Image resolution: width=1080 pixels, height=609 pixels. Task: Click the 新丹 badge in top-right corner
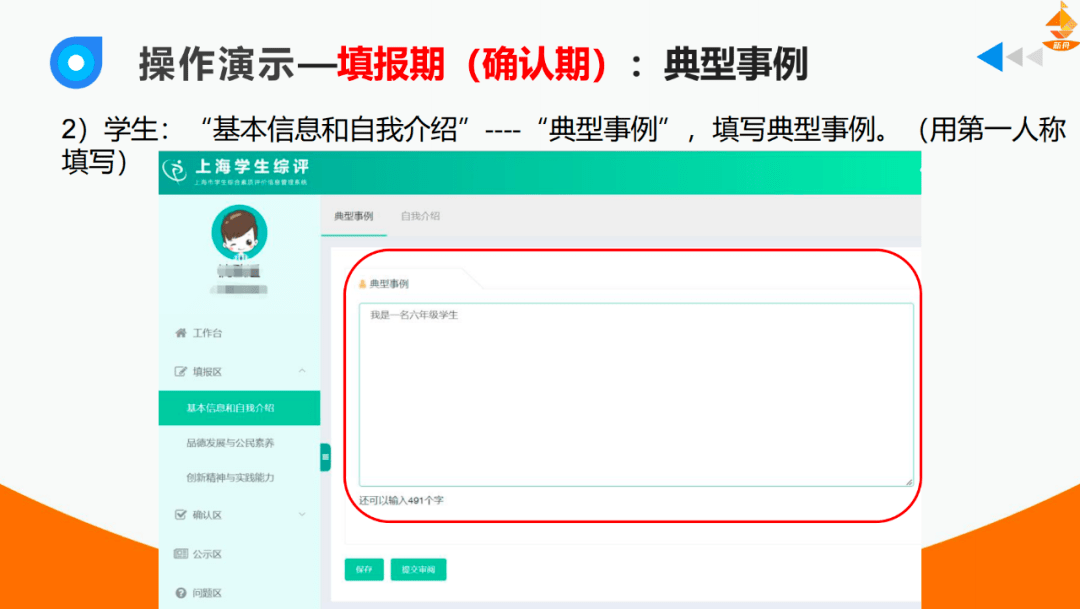pyautogui.click(x=1058, y=22)
